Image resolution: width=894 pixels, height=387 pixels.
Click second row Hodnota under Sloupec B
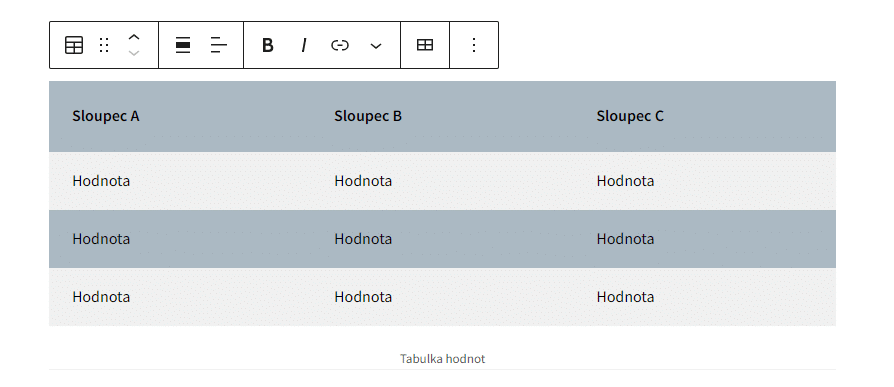[363, 239]
